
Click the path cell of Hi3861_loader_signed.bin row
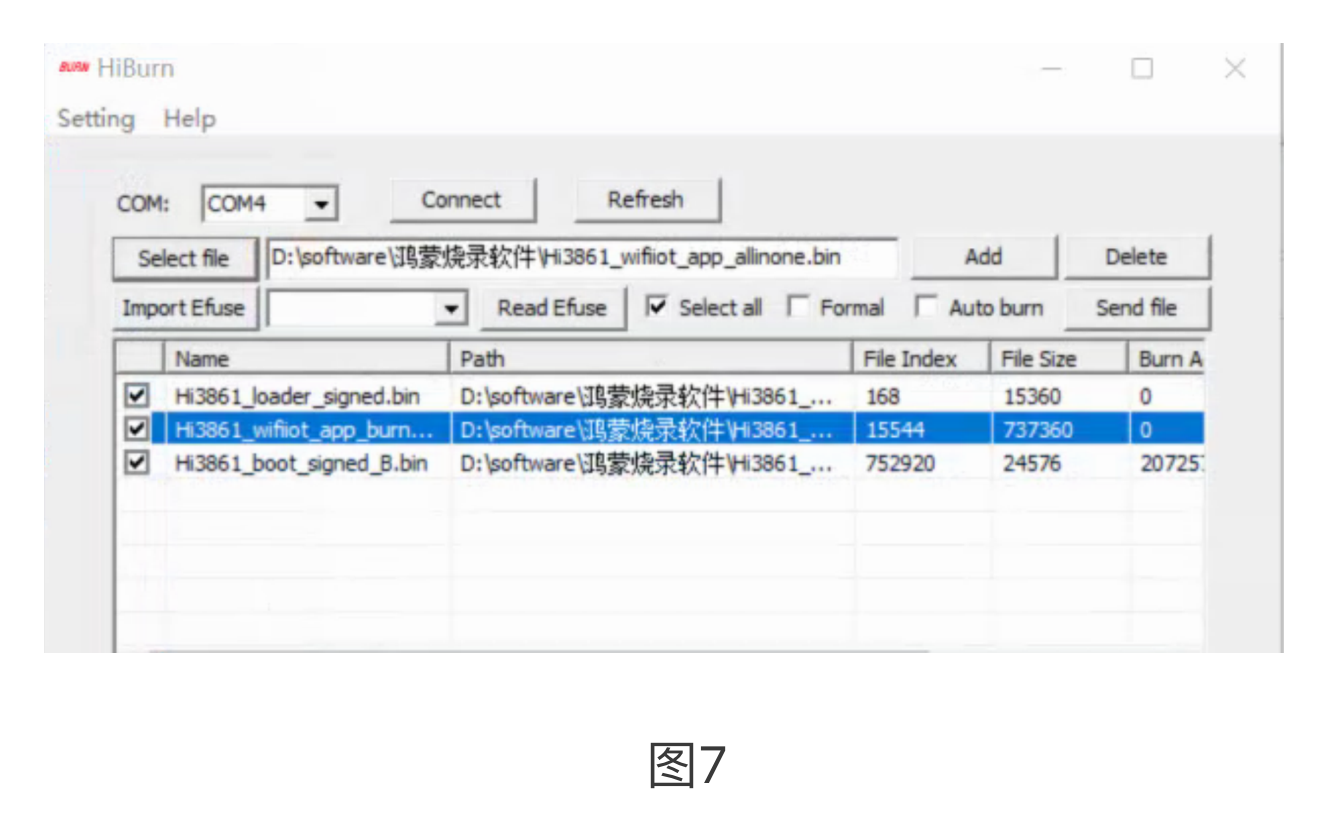(646, 397)
